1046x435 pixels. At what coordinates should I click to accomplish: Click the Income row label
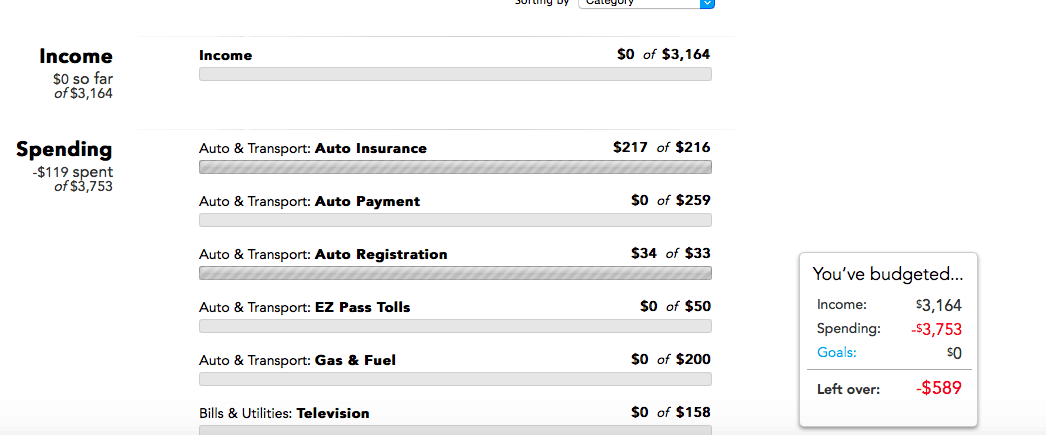pos(225,55)
